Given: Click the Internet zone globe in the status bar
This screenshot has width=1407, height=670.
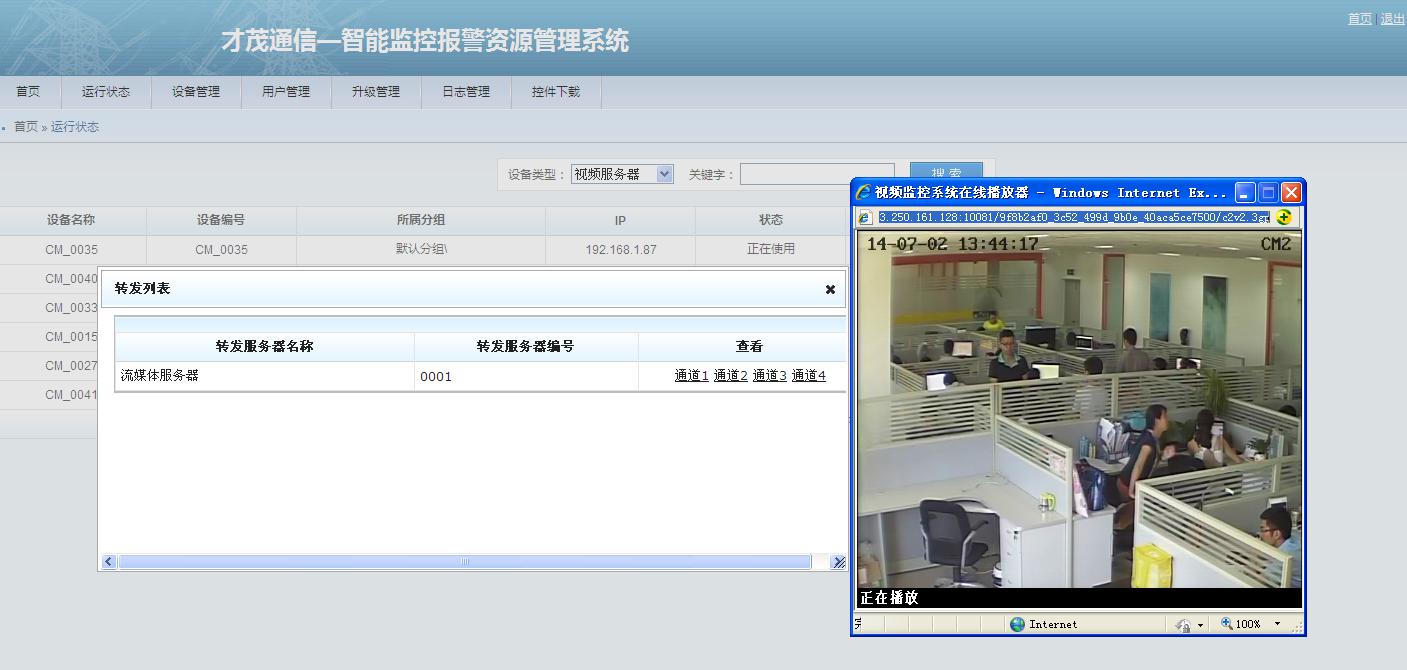Looking at the screenshot, I should pyautogui.click(x=1018, y=624).
